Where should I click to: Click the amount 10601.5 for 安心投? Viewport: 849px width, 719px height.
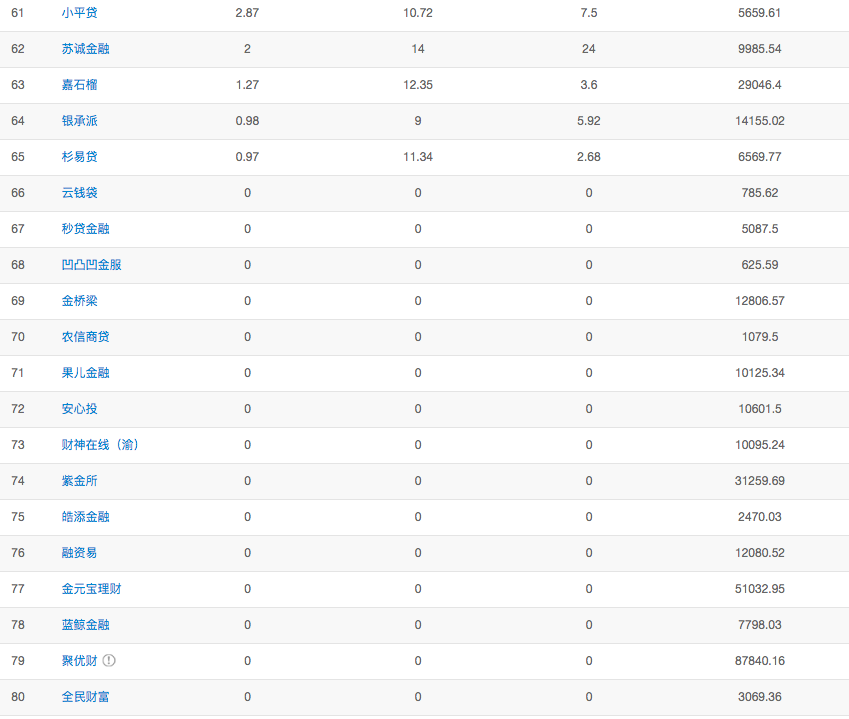coord(760,409)
